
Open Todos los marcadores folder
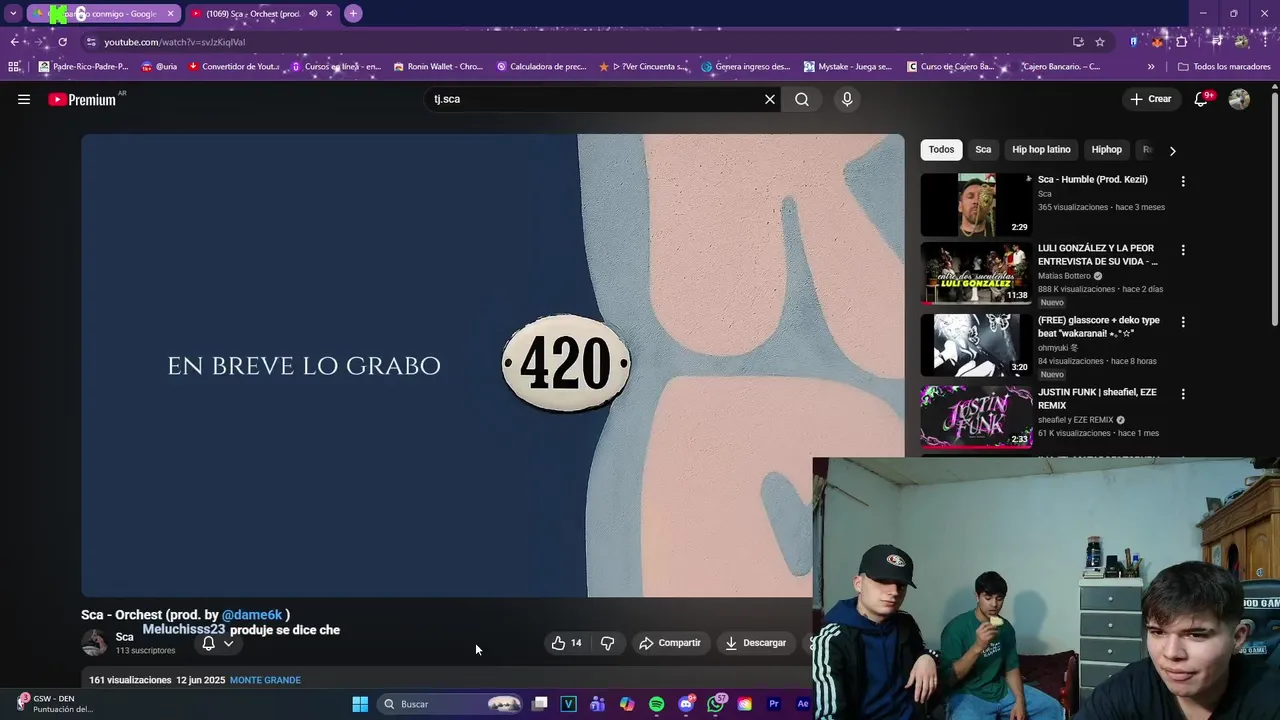(x=1224, y=67)
